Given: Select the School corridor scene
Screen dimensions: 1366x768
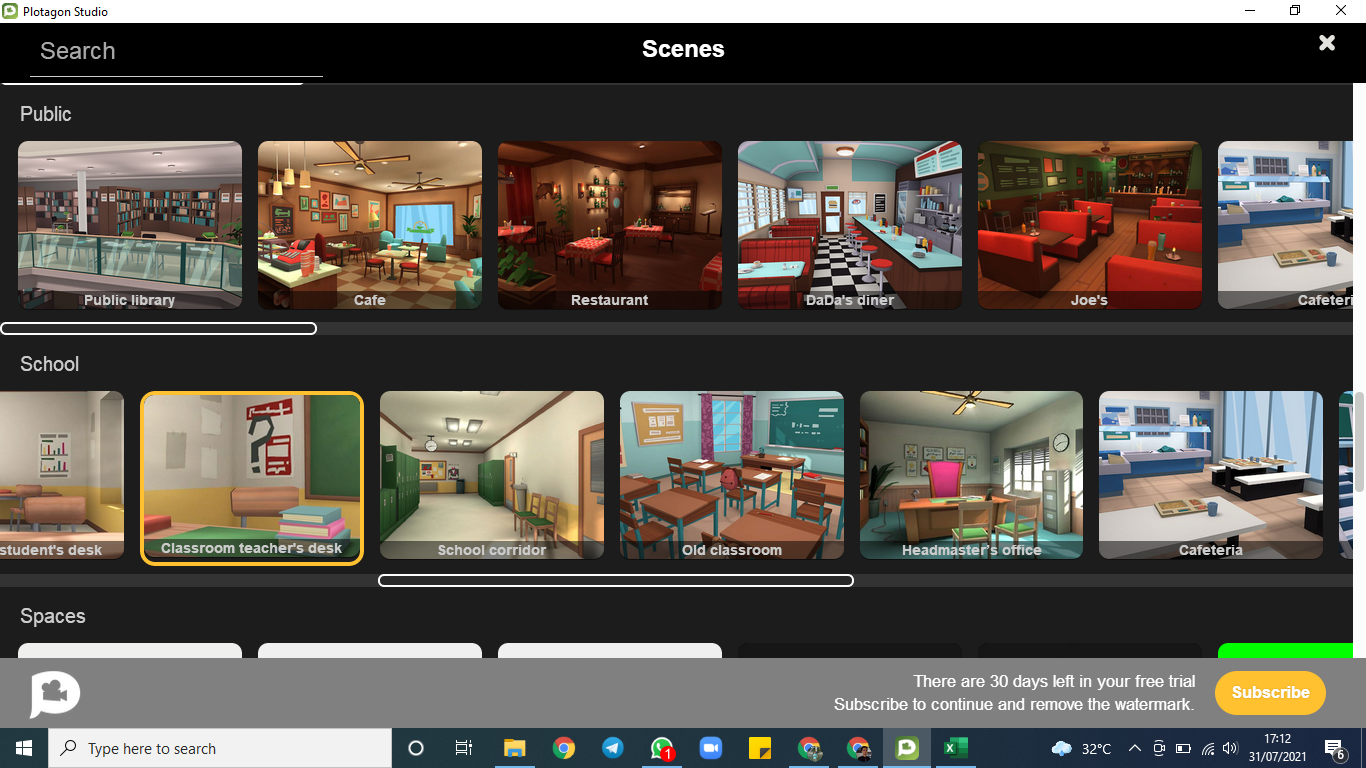Looking at the screenshot, I should pyautogui.click(x=492, y=475).
